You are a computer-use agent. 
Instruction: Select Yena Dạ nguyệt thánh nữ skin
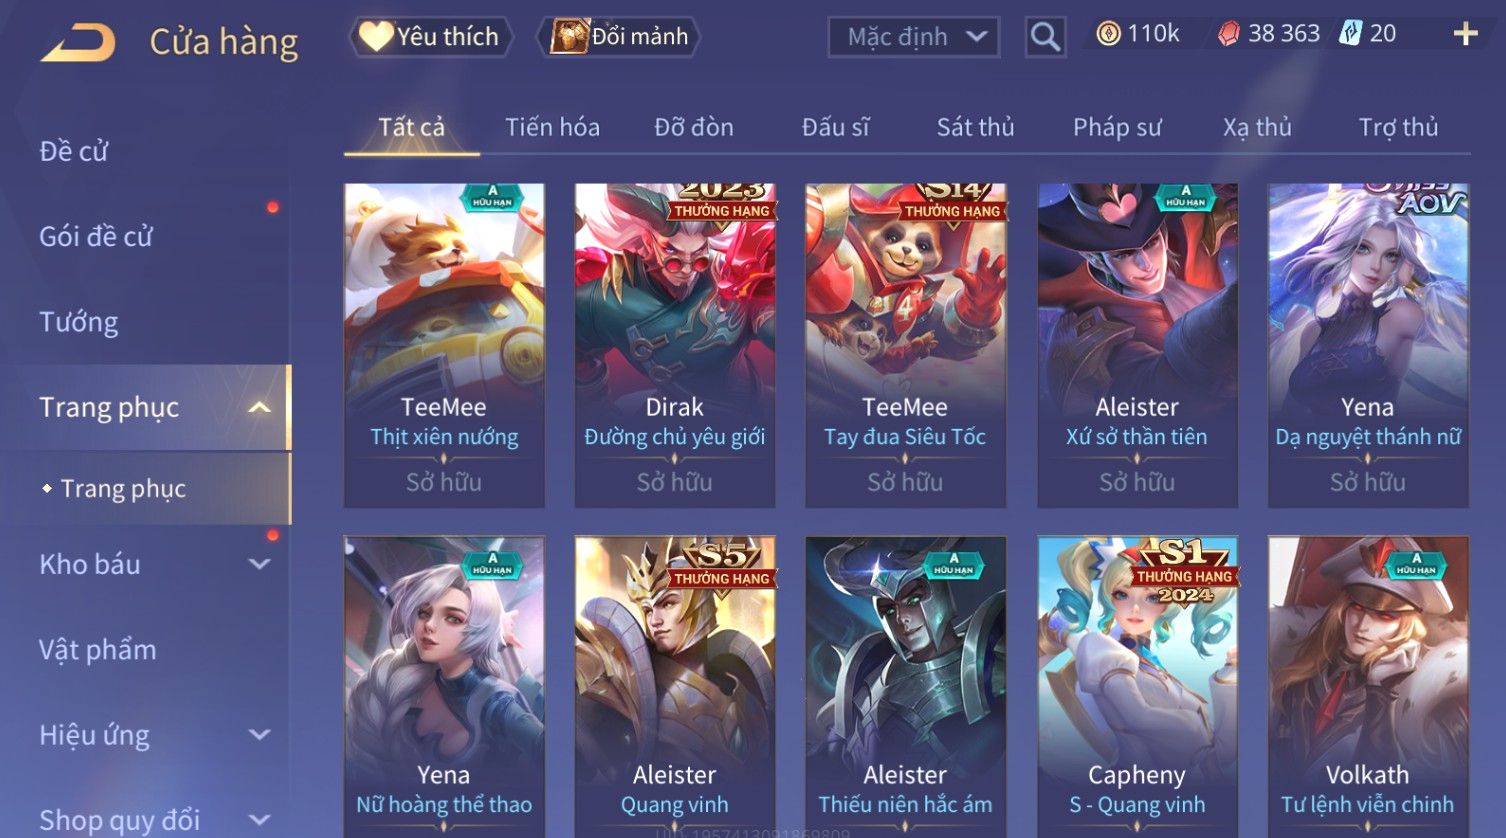coord(1368,345)
